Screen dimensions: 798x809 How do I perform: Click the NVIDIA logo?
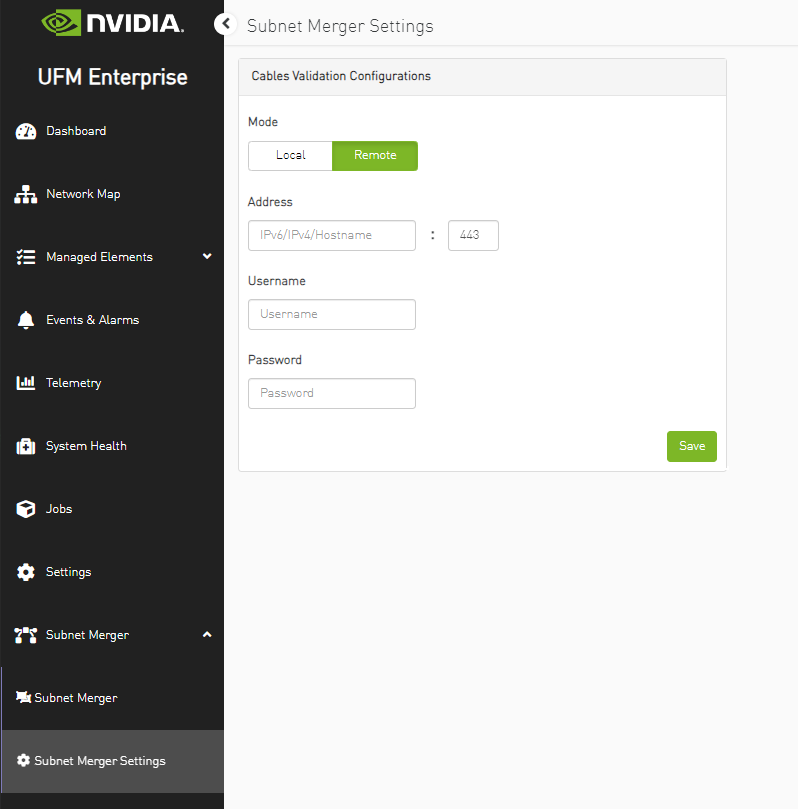tap(112, 23)
